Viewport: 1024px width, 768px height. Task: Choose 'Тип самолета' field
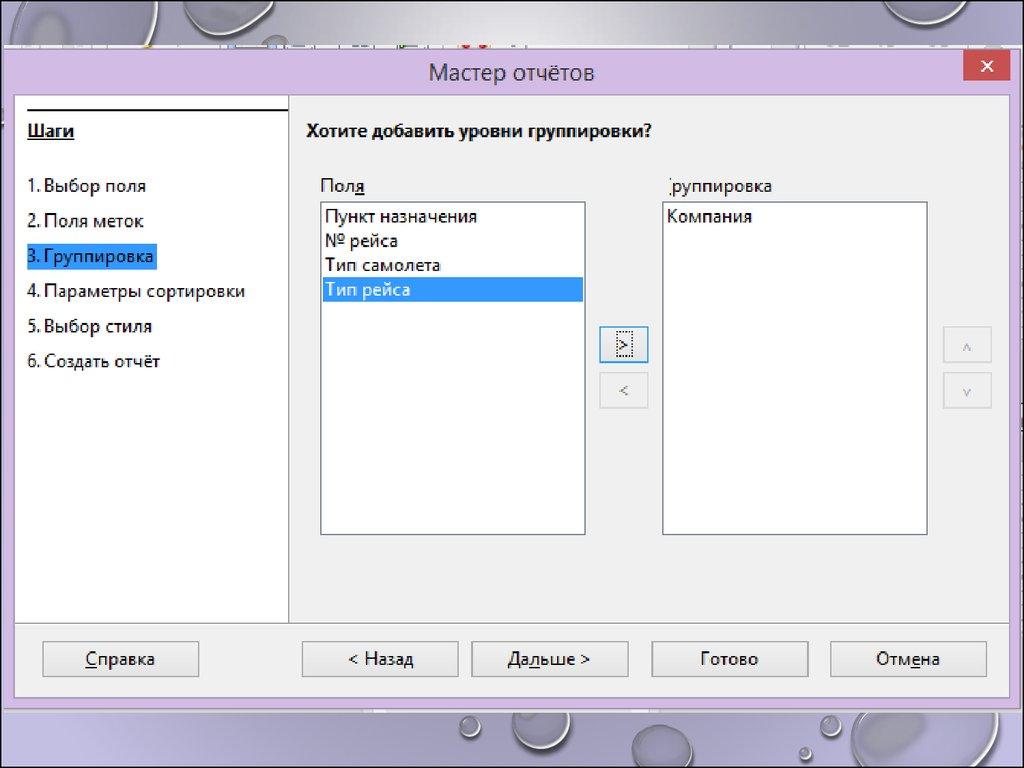point(382,265)
